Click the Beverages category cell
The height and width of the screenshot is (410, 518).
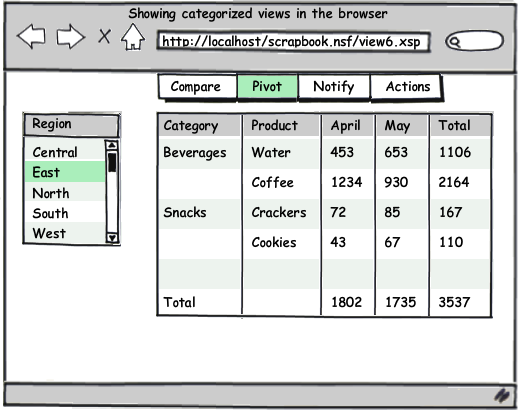tap(199, 153)
